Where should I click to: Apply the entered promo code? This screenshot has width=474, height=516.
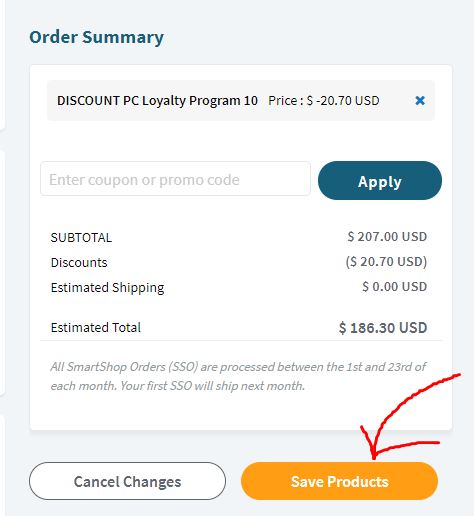point(380,180)
